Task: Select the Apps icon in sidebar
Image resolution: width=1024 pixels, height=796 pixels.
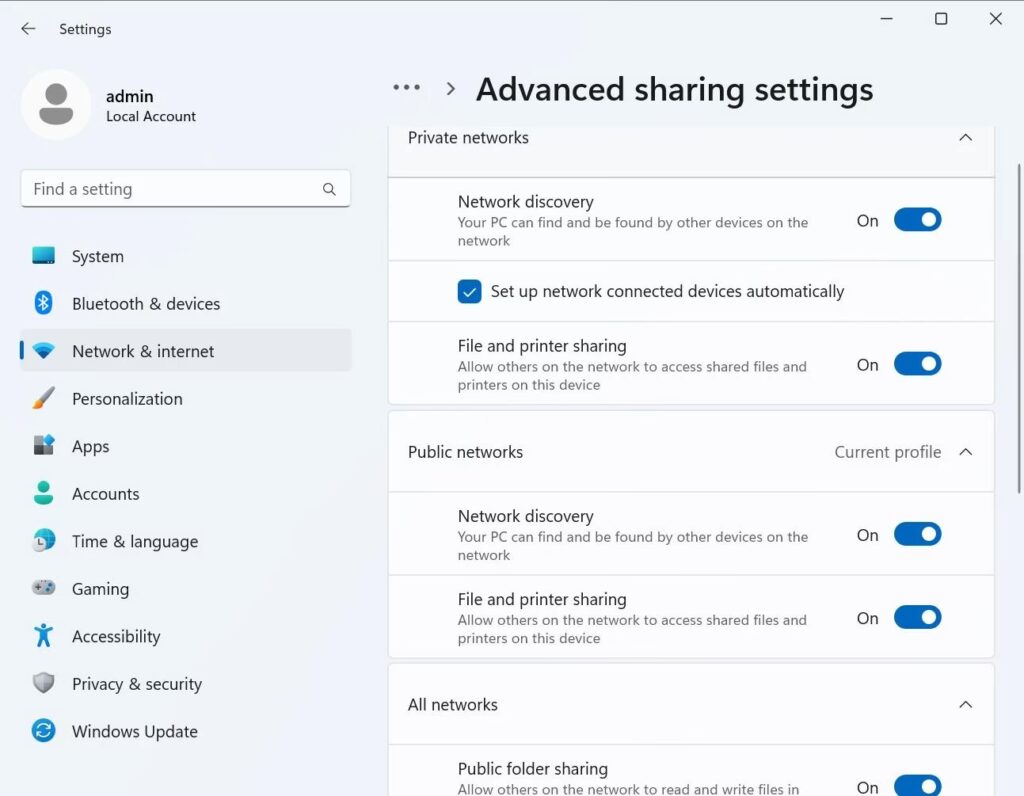Action: (43, 446)
